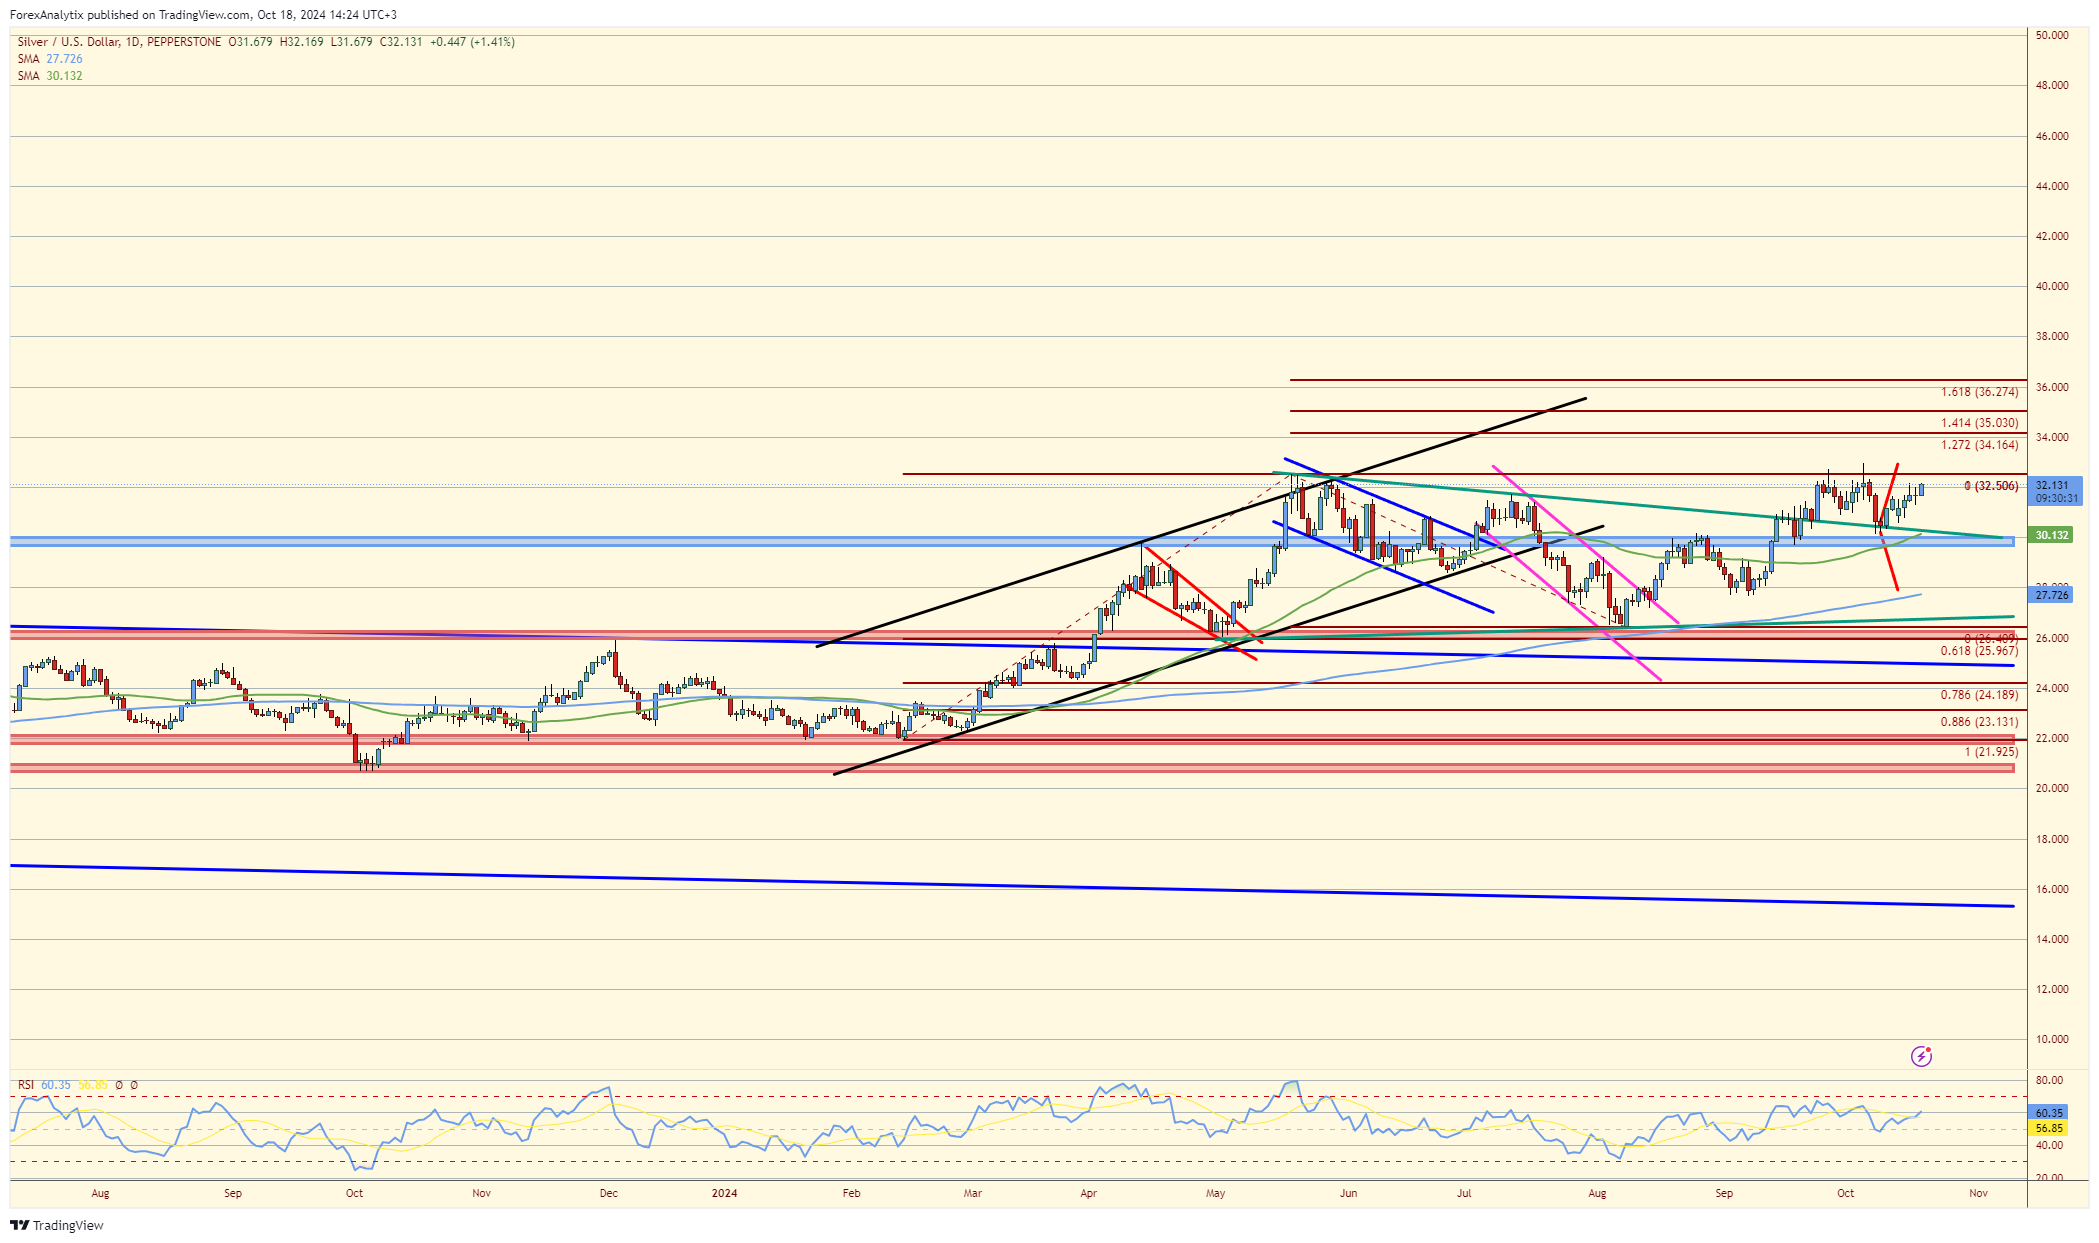Select the 0.786 (24.189) Fibonacci label
The height and width of the screenshot is (1243, 2099).
click(1980, 695)
